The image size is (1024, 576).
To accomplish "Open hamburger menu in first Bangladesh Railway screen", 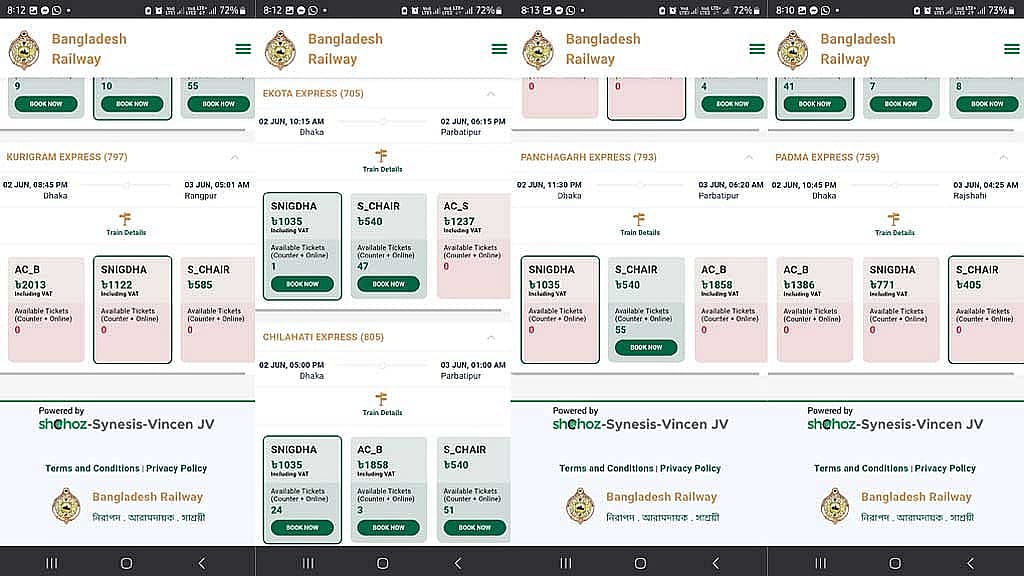I will pos(243,49).
